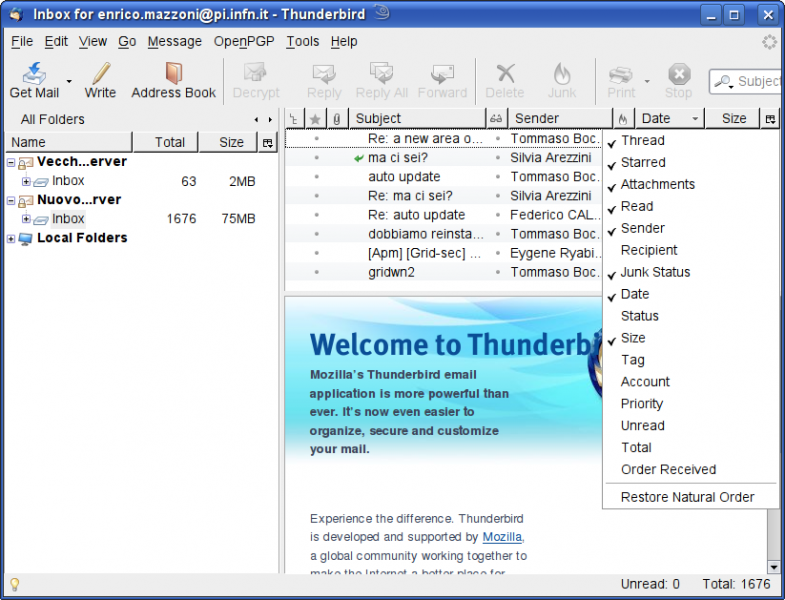Click the Thunderbird activity throbber icon
Image resolution: width=785 pixels, height=600 pixels.
coord(769,42)
